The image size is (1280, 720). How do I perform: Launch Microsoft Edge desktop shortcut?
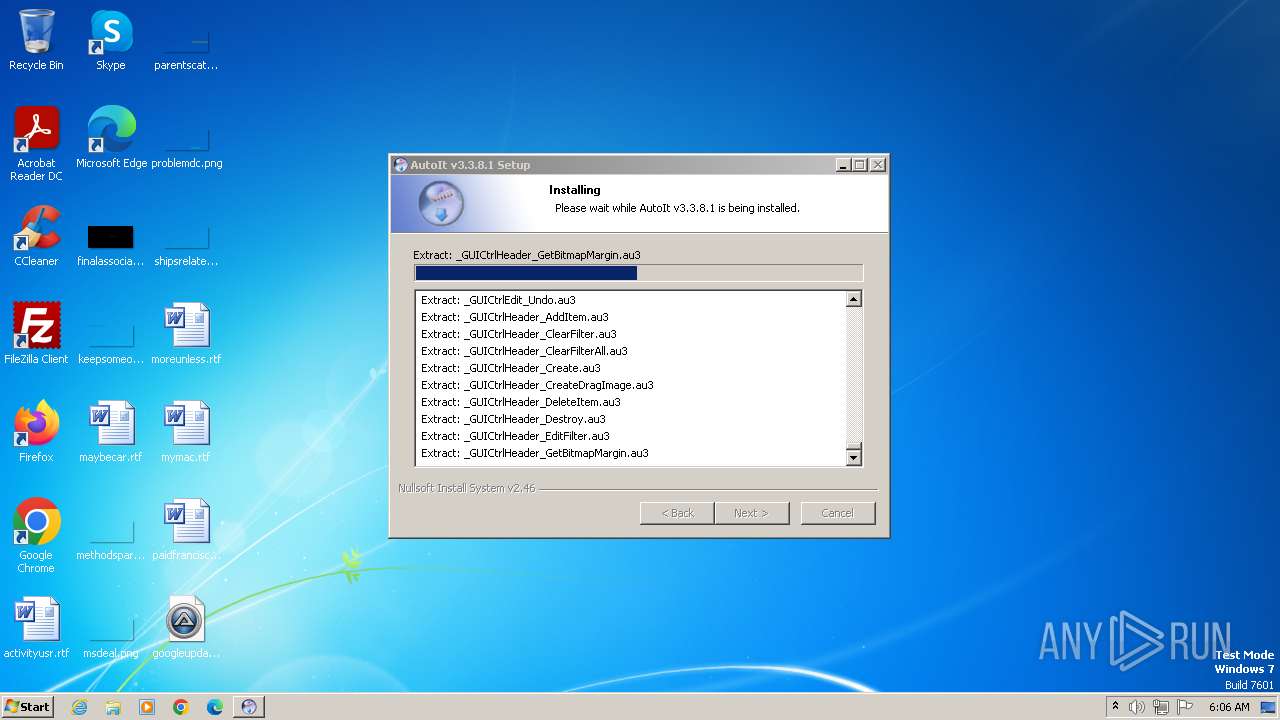111,137
